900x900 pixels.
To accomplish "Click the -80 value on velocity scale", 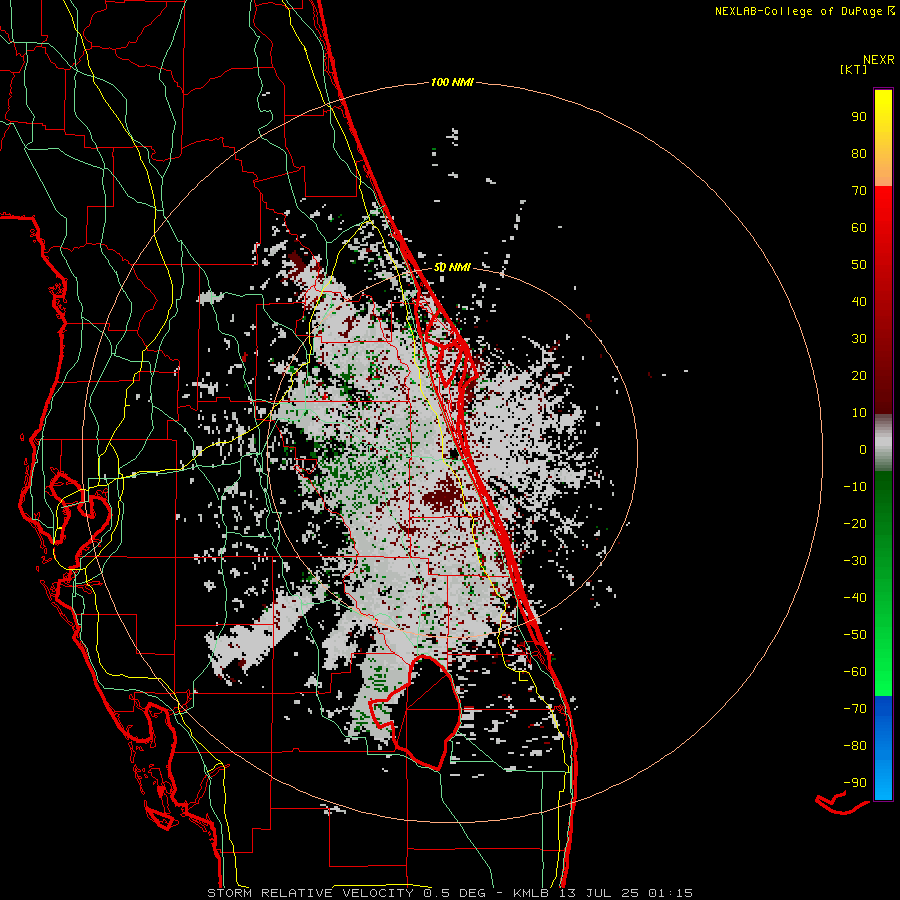I will [855, 746].
